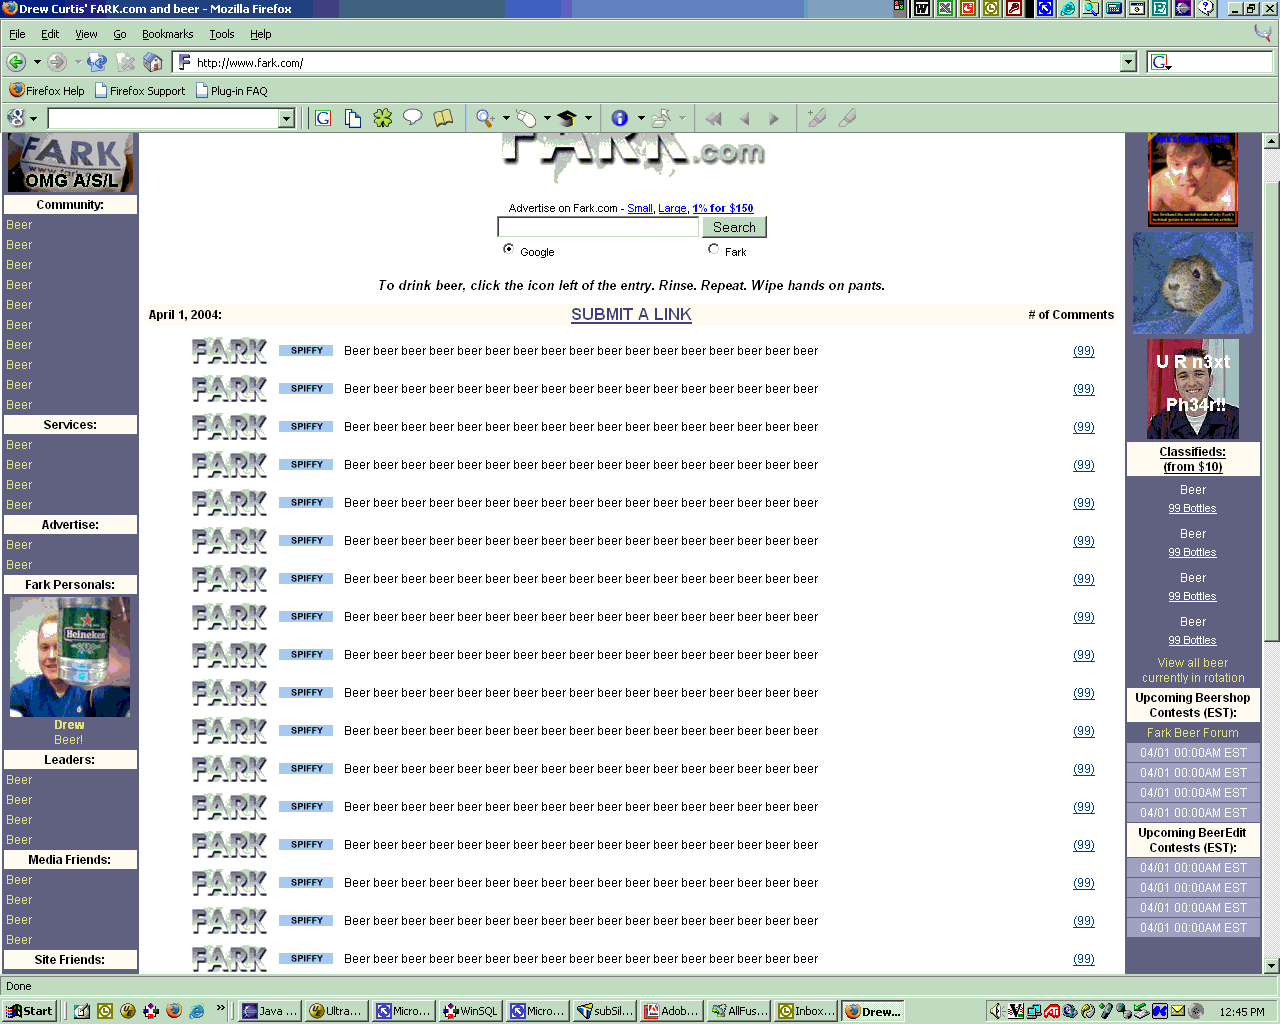Open the graduation cap dropdown arrow
The width and height of the screenshot is (1280, 1024).
coord(588,118)
